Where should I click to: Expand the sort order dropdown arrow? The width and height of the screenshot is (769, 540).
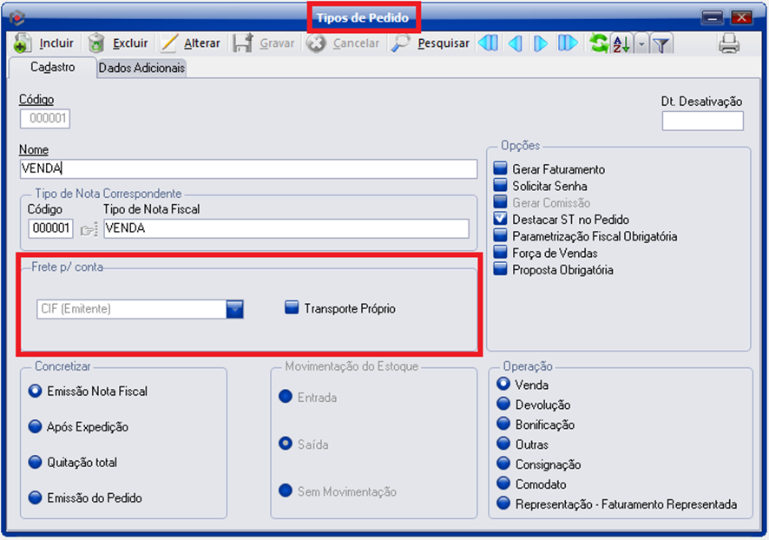point(641,44)
